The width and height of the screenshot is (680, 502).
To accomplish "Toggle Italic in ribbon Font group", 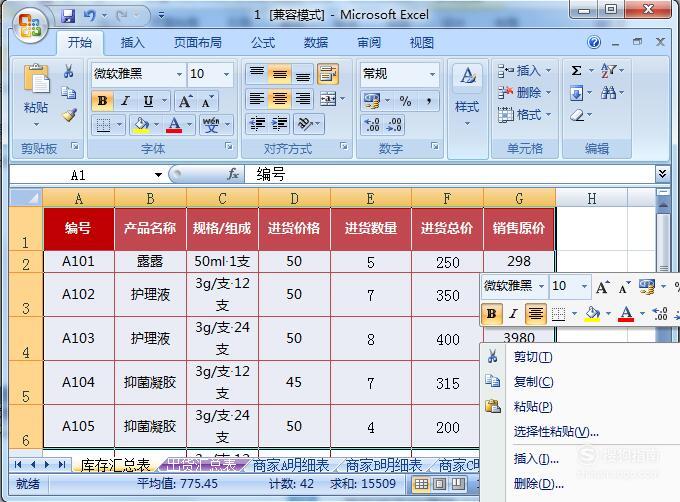I will [125, 101].
